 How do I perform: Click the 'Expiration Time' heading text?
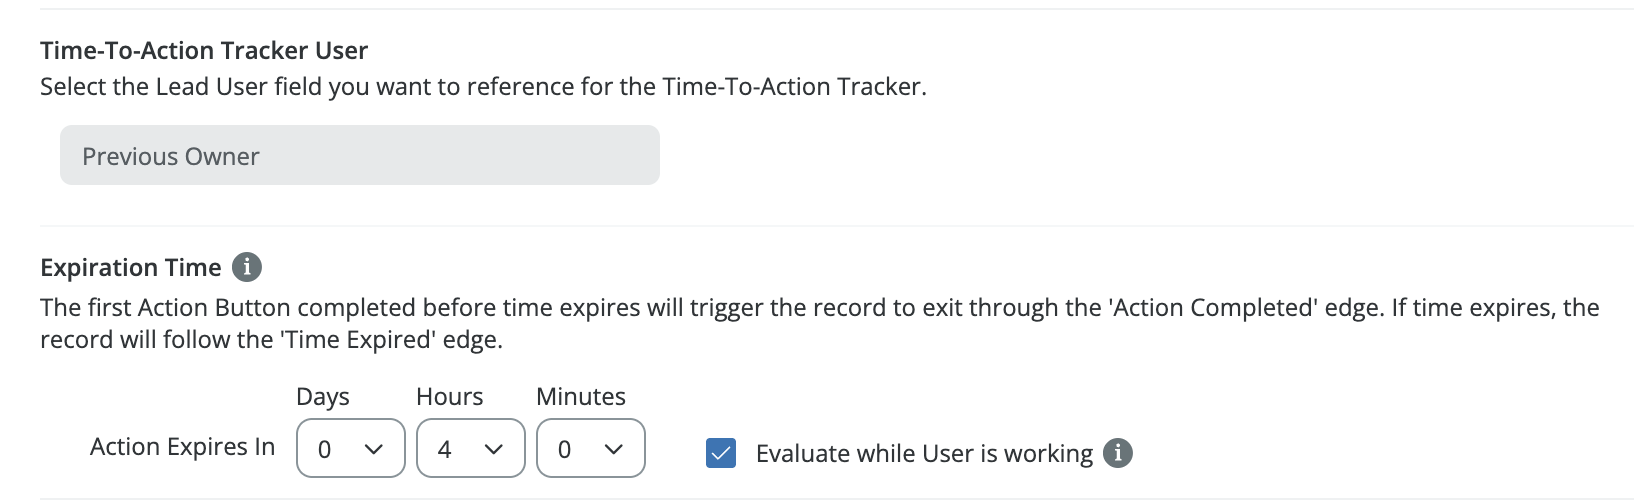[x=131, y=268]
